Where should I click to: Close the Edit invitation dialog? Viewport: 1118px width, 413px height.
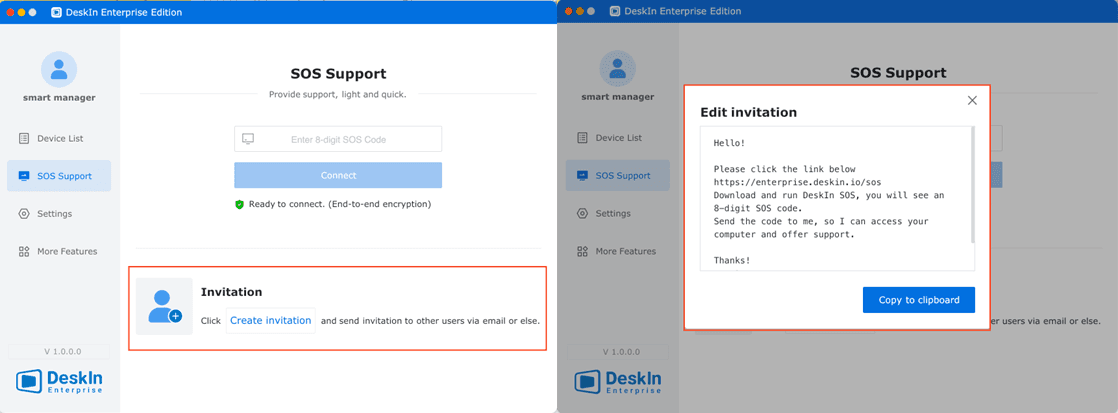pos(972,101)
